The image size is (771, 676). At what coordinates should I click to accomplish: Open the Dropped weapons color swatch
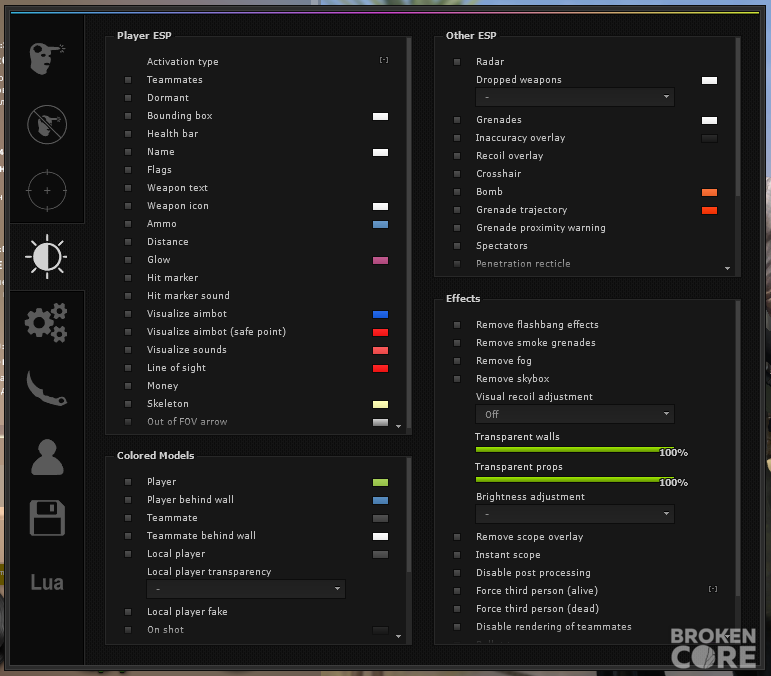[x=709, y=80]
